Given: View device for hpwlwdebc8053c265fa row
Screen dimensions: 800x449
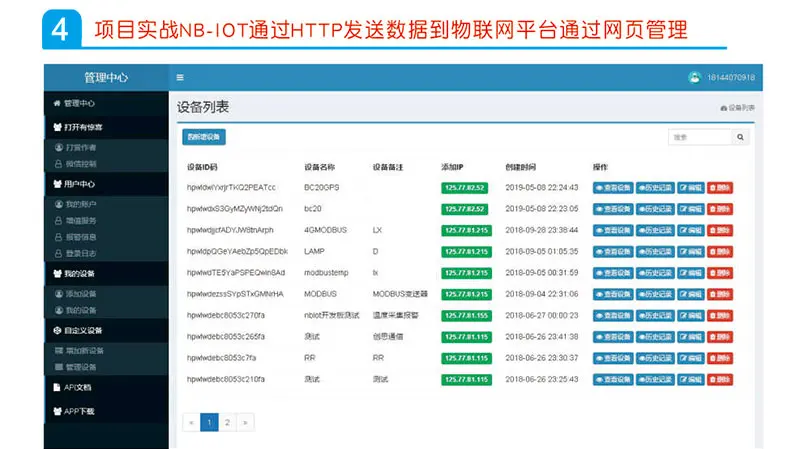Looking at the screenshot, I should pos(613,337).
